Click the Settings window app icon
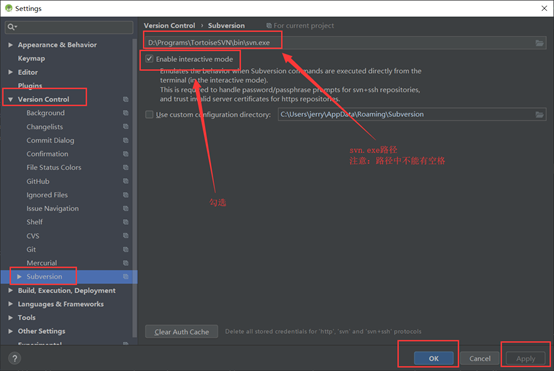Viewport: 554px width, 371px height. 8,8
